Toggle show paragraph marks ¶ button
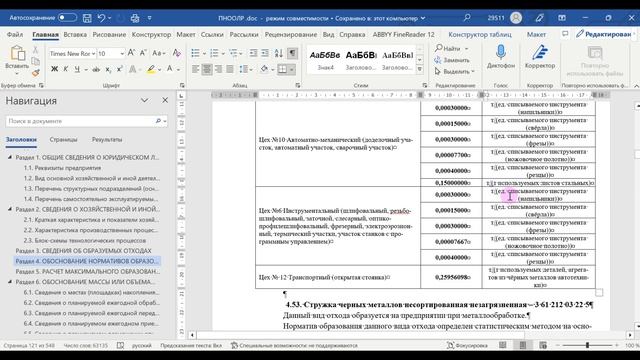 click(x=292, y=53)
